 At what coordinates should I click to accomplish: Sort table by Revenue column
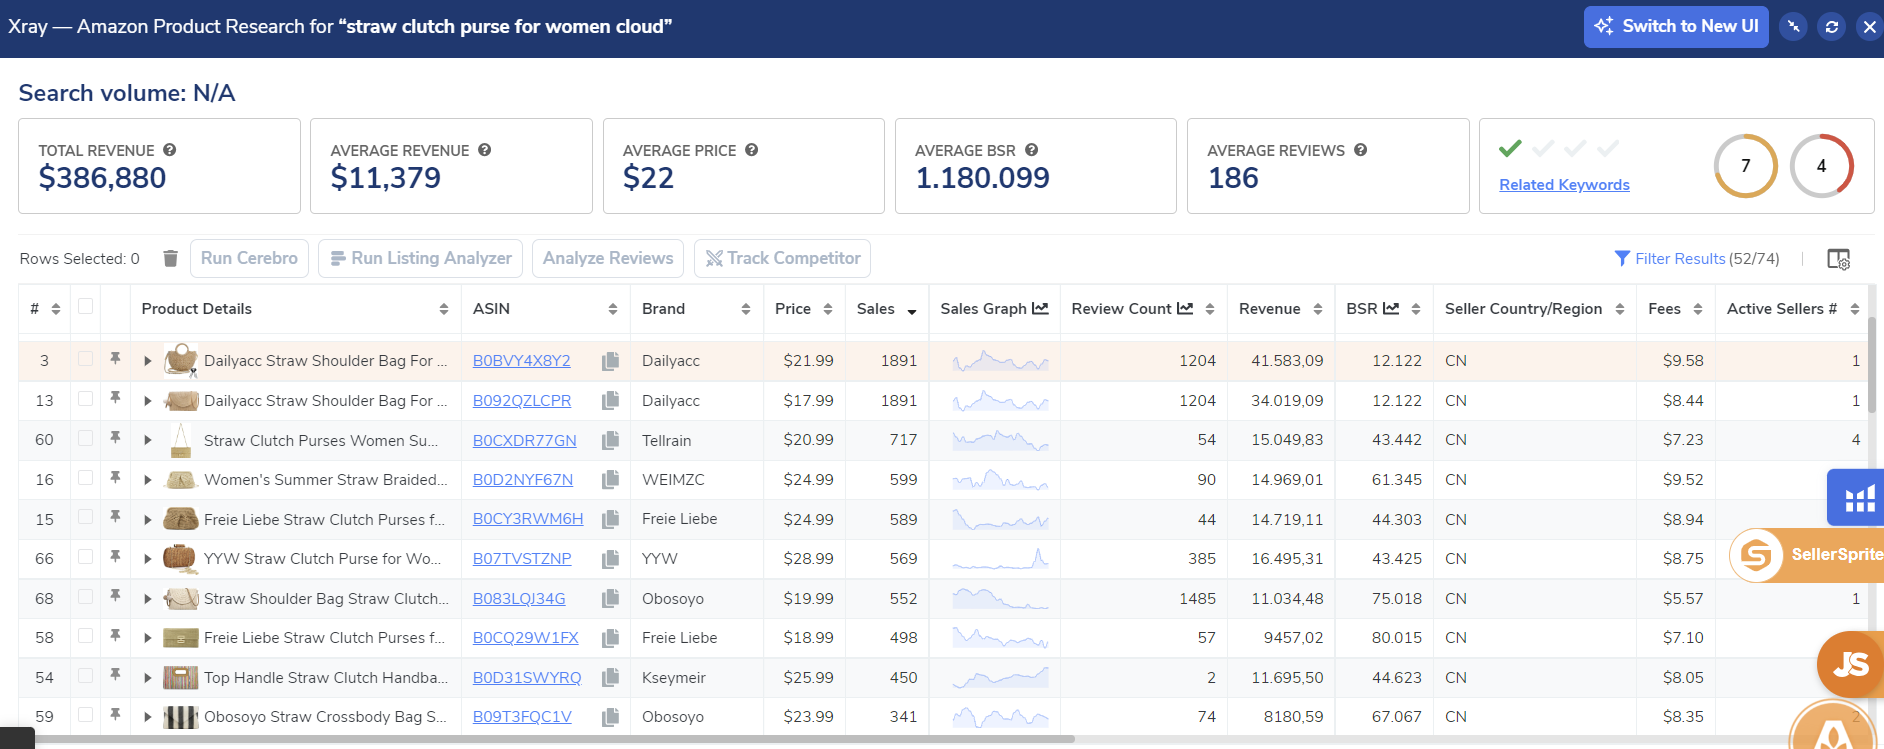pos(1318,309)
